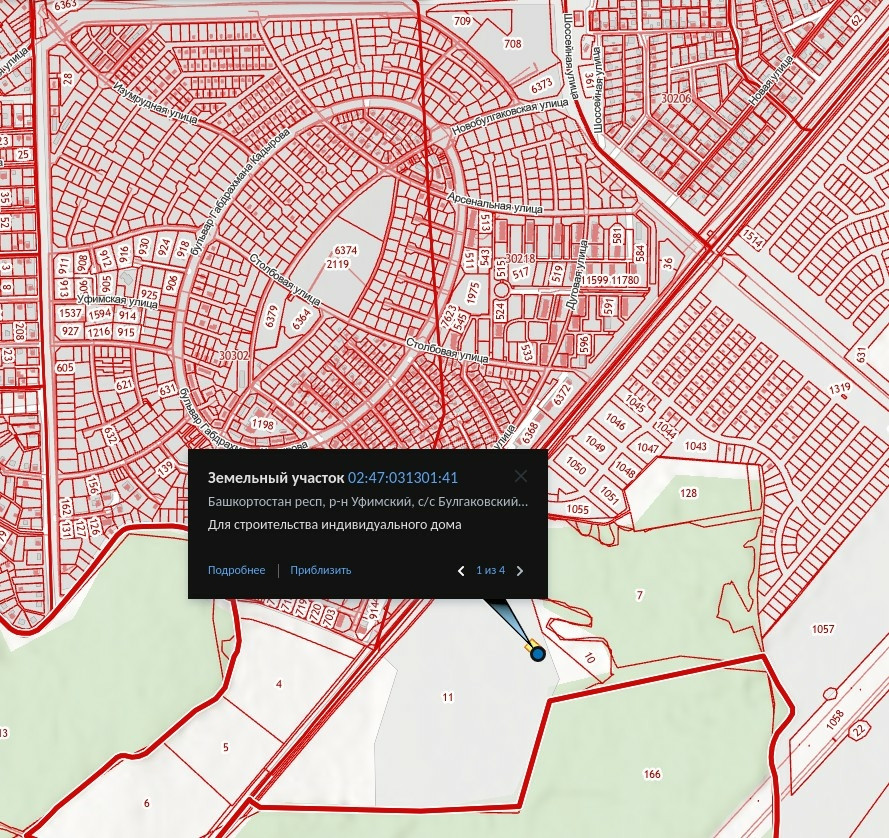Select parcel labeled 1057 on map
Screen dimensions: 889x838
click(x=823, y=629)
